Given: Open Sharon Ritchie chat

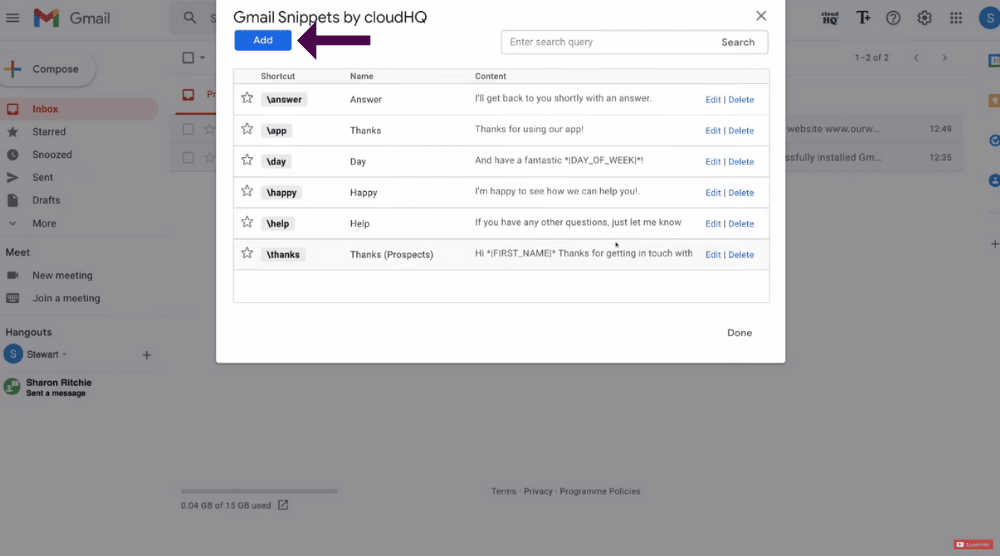Looking at the screenshot, I should [x=59, y=387].
